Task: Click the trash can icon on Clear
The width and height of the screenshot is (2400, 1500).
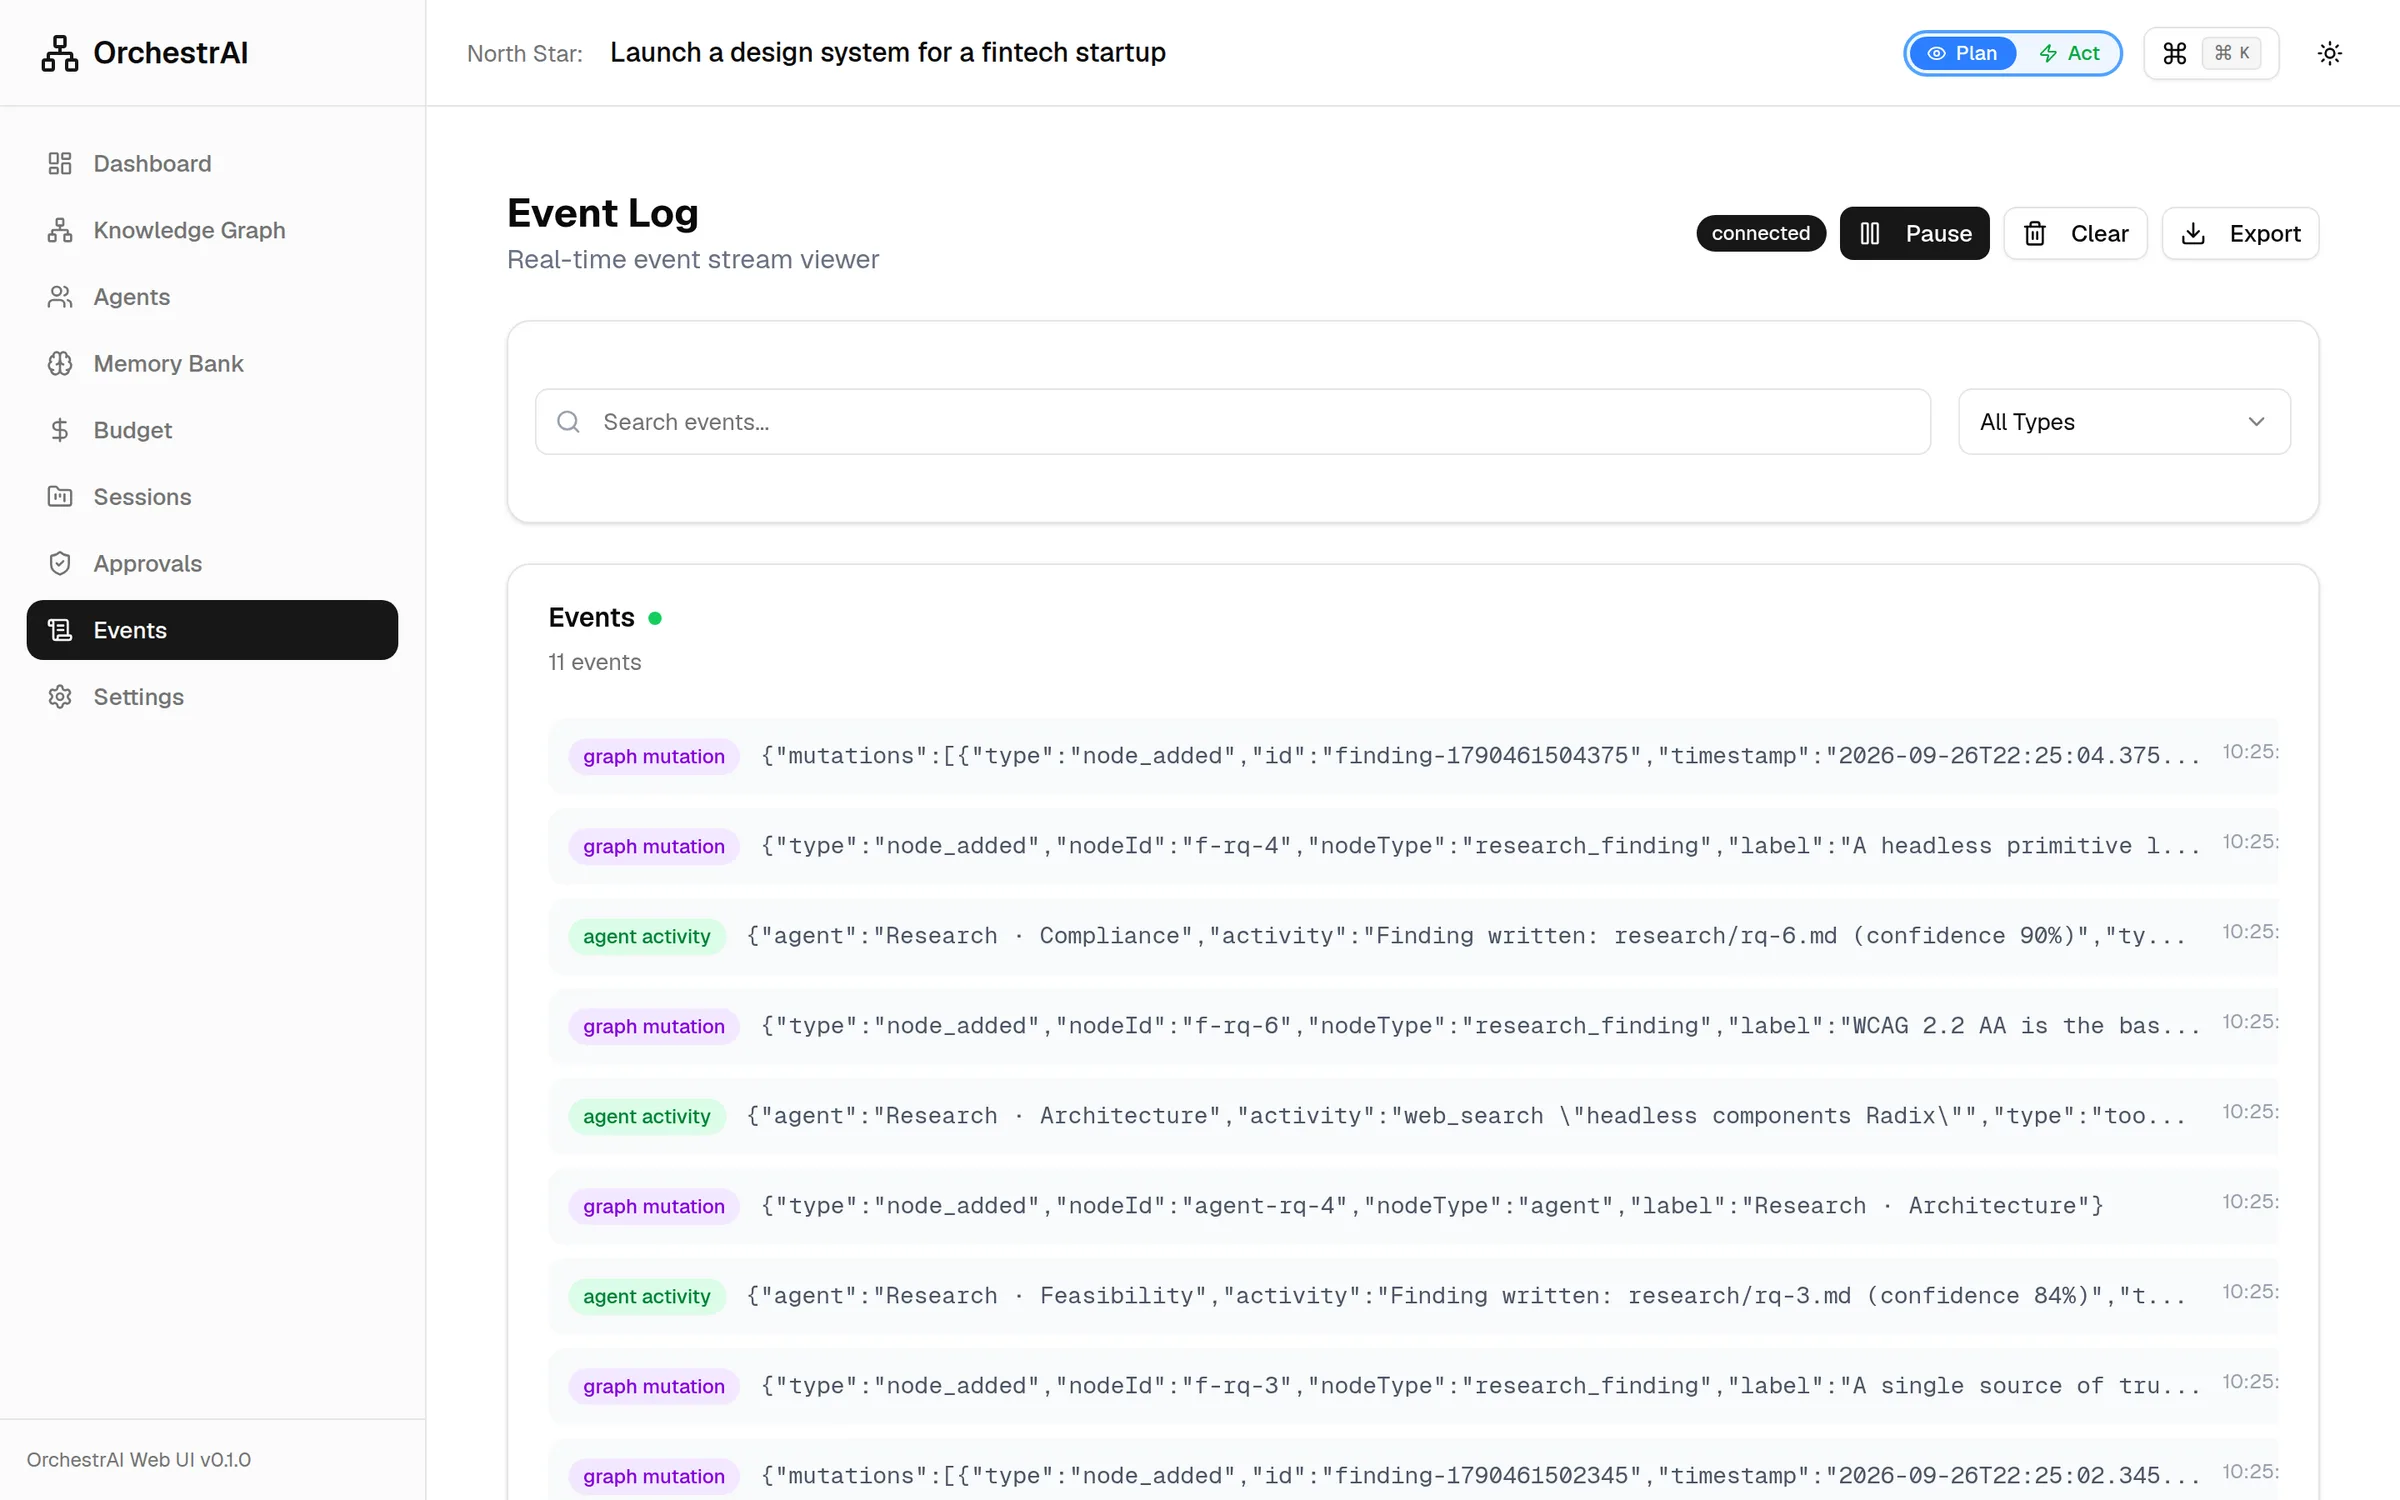Action: click(x=2035, y=233)
